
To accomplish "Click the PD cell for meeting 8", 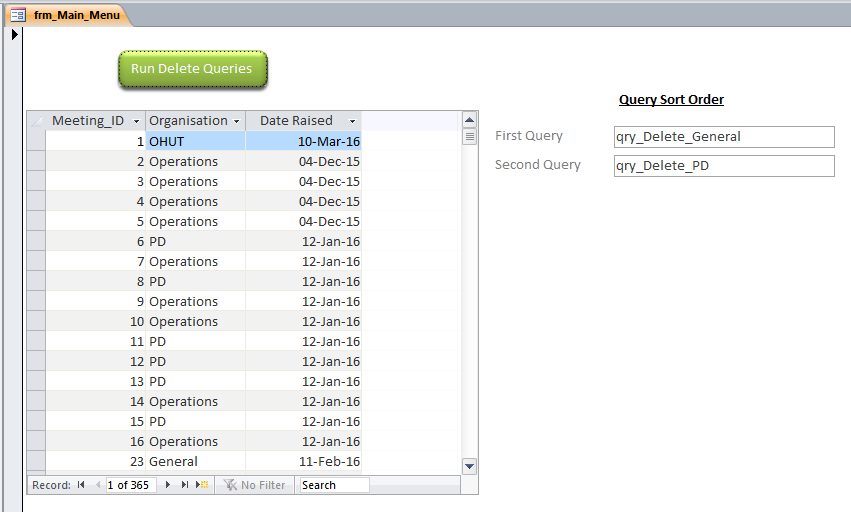I will tap(195, 282).
